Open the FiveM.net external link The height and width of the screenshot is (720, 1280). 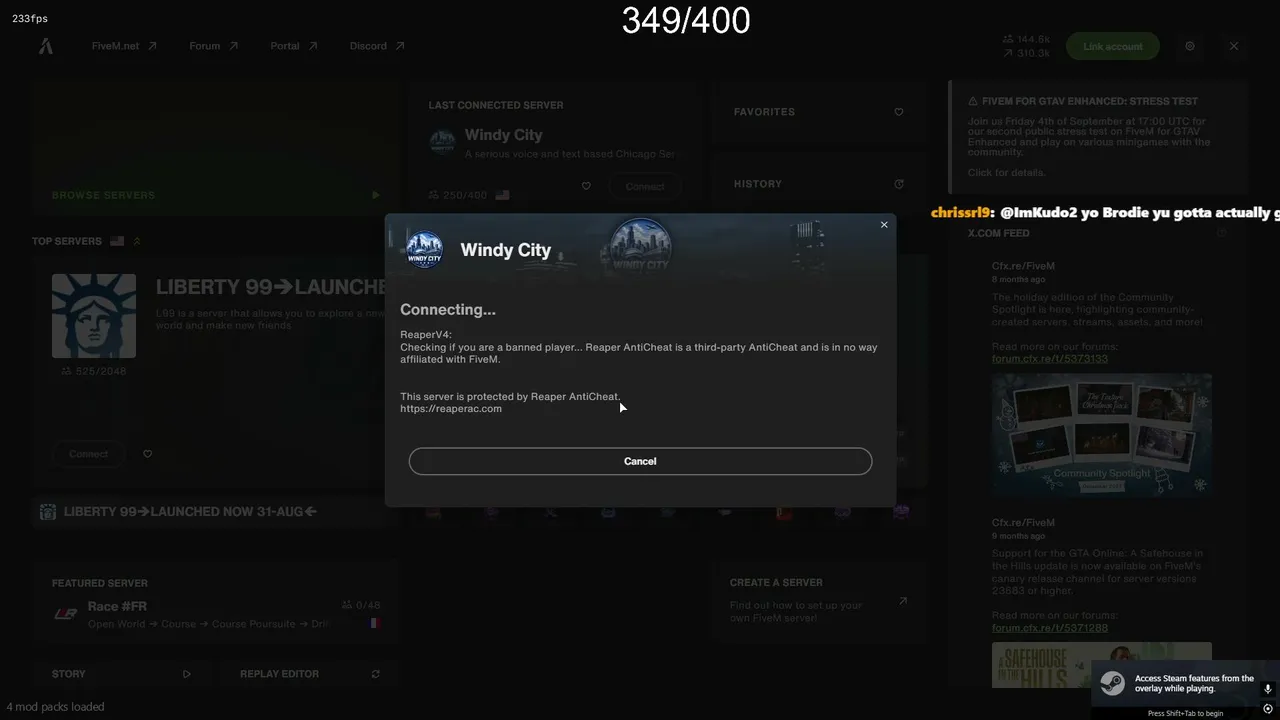pos(124,46)
